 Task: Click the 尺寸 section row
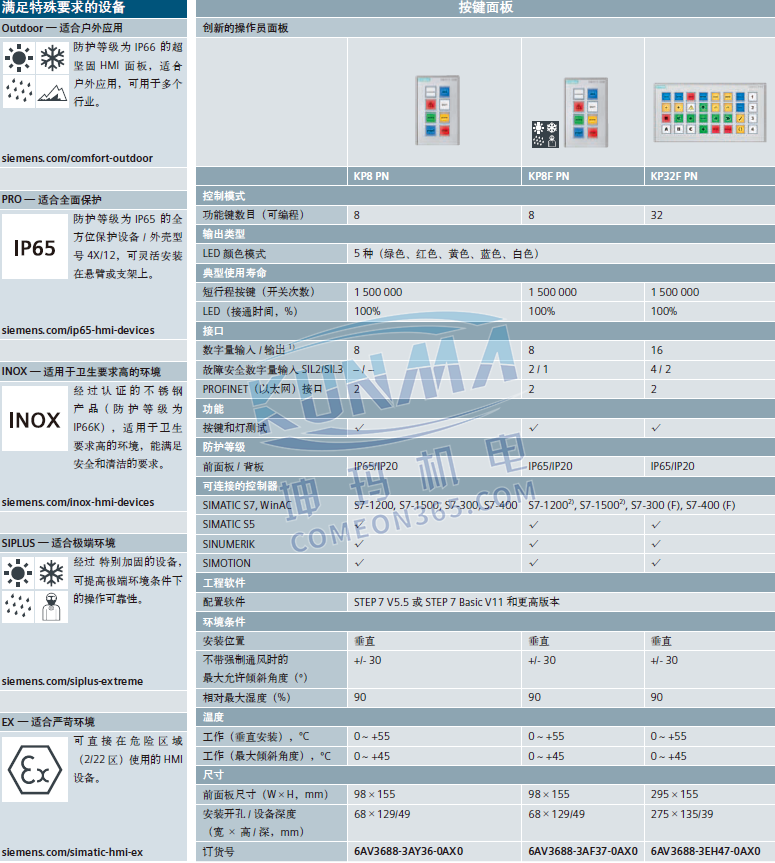click(485, 775)
